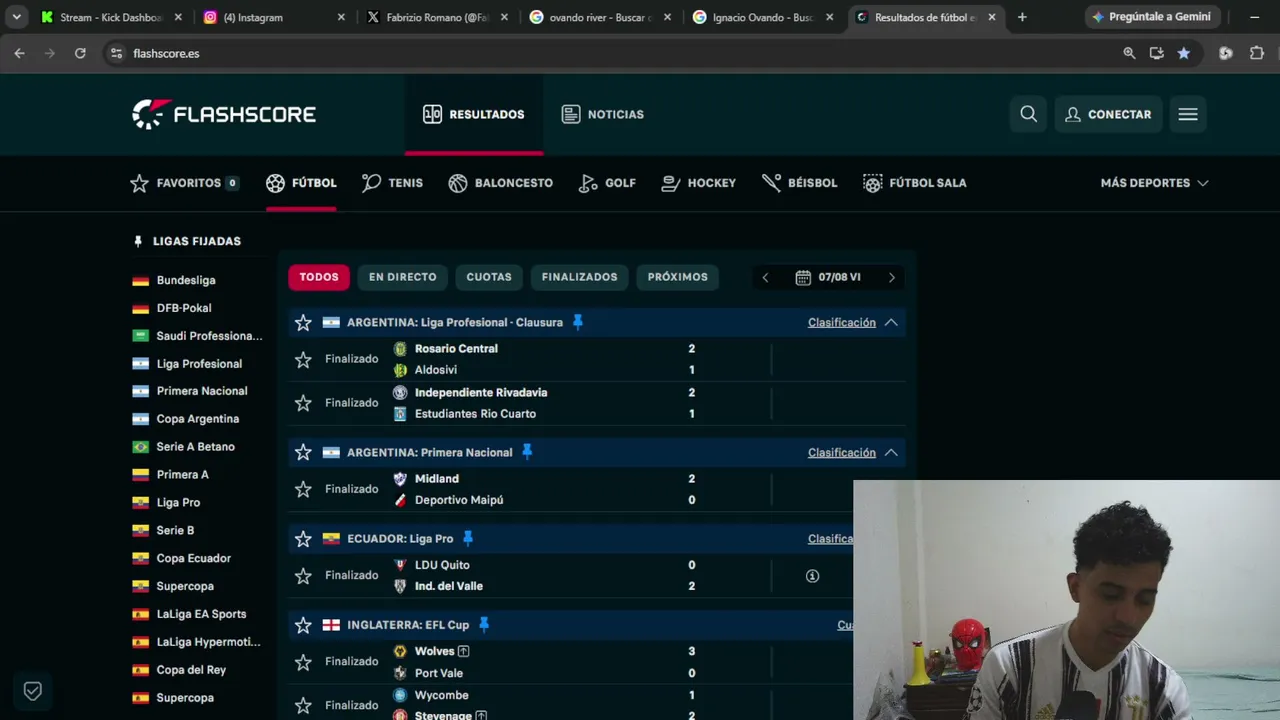Image resolution: width=1280 pixels, height=720 pixels.
Task: Switch to Tenis sport tab
Action: pyautogui.click(x=392, y=183)
